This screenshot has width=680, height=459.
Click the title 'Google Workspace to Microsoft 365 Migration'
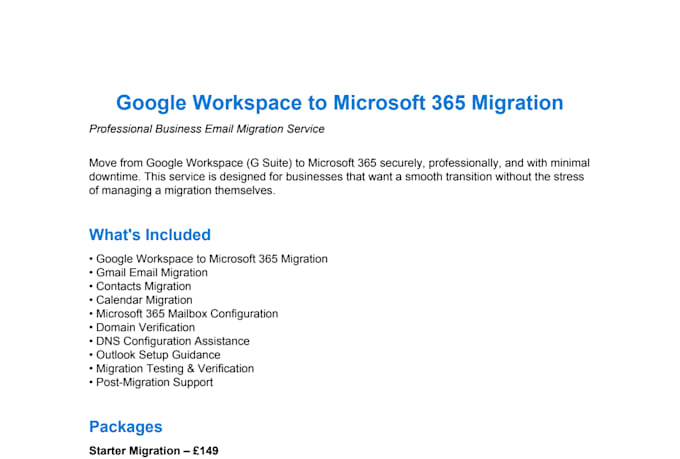[x=340, y=103]
